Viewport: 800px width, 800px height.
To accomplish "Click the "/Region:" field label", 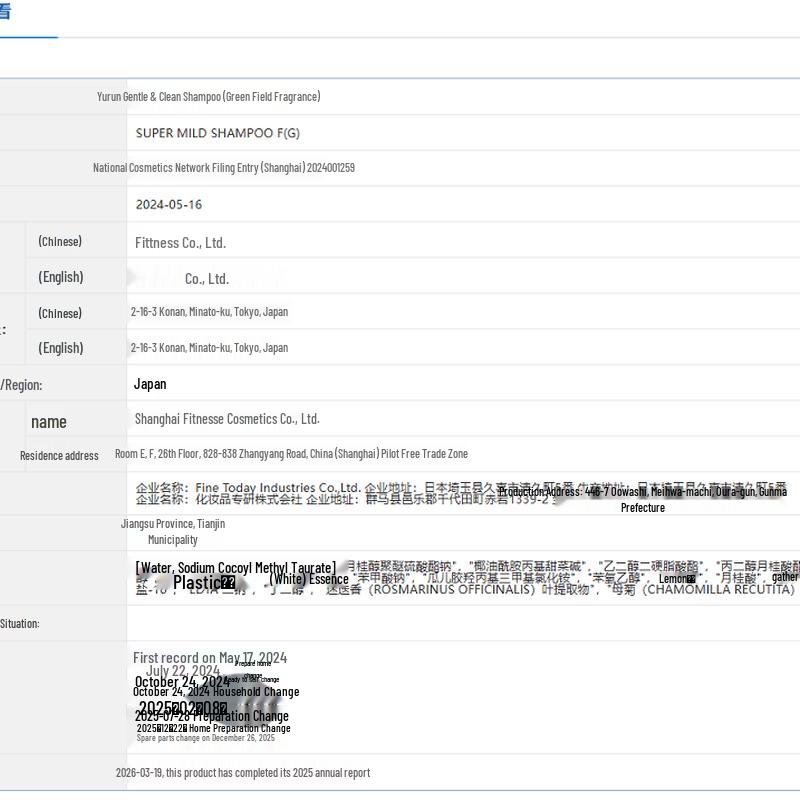I will tap(21, 385).
